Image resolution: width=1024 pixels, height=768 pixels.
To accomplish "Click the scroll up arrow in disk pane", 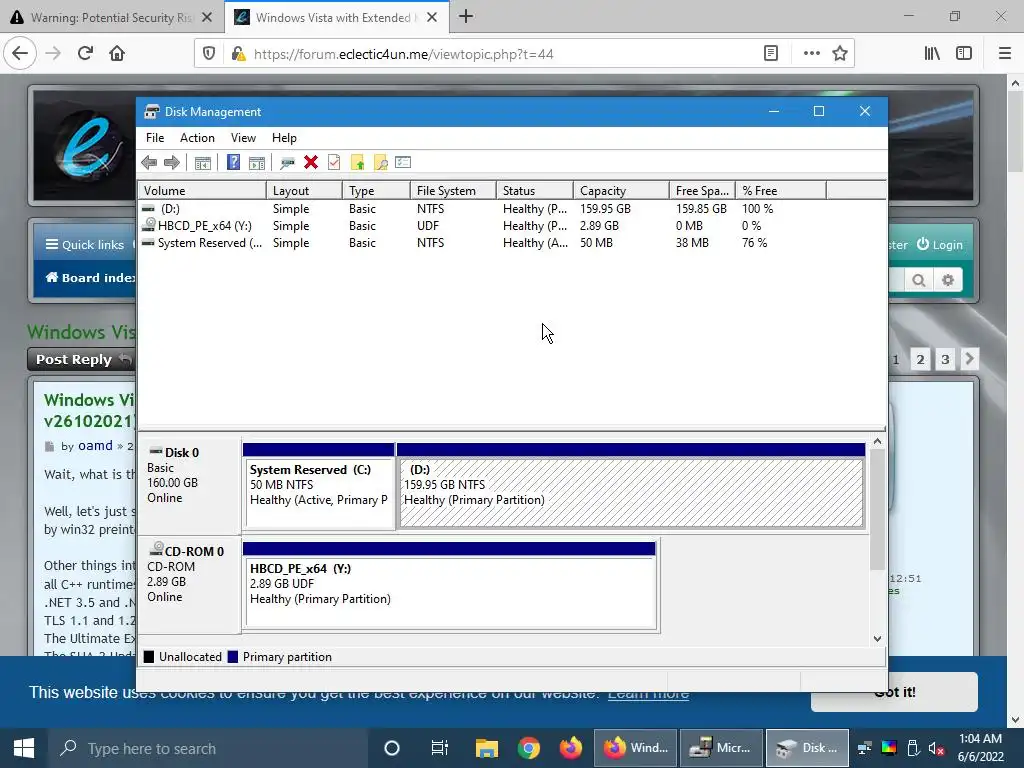I will click(x=877, y=442).
